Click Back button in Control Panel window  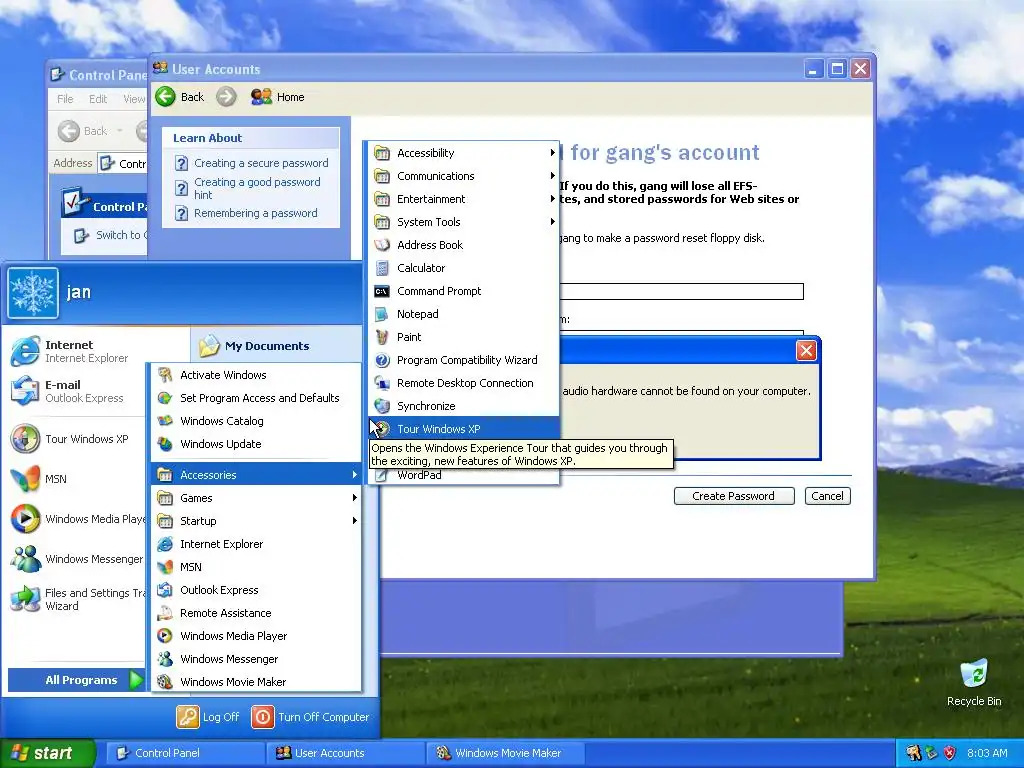[83, 131]
